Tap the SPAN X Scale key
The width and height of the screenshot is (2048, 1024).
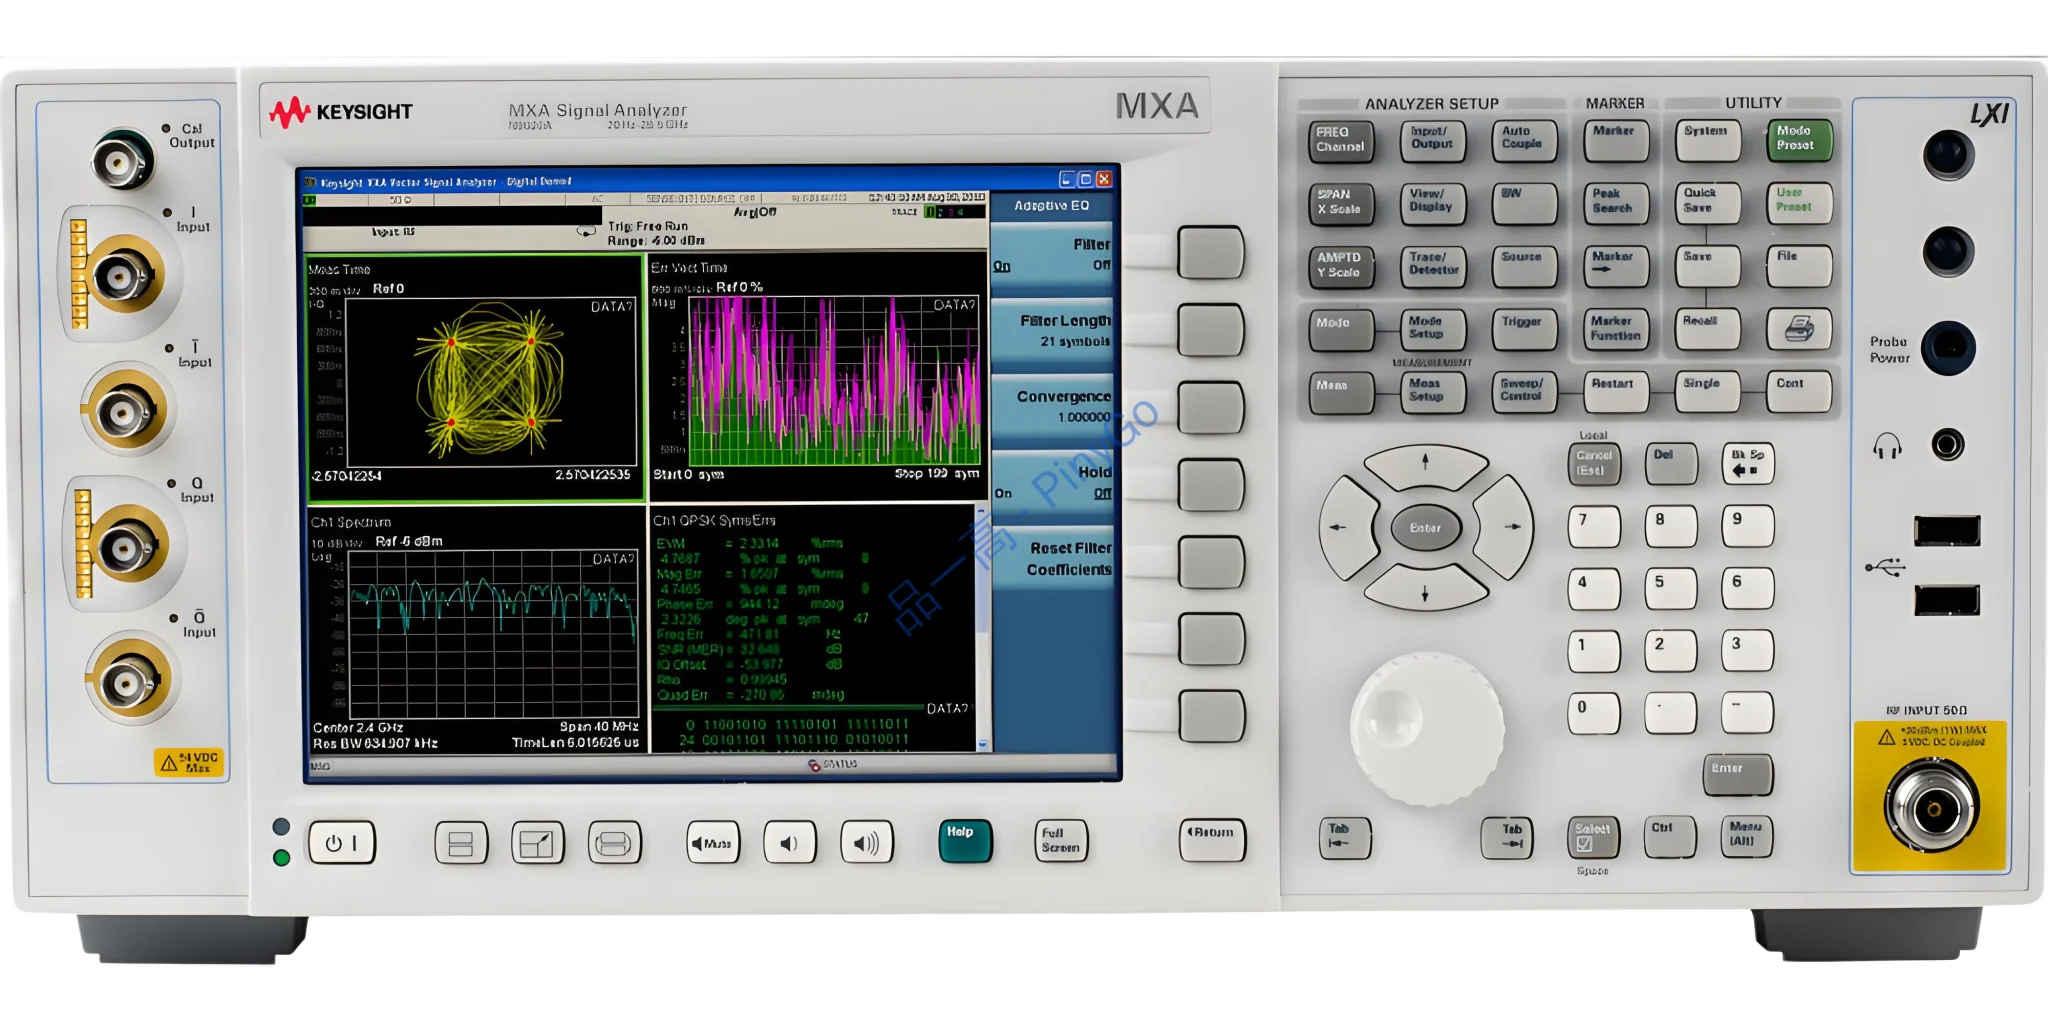(x=1341, y=203)
